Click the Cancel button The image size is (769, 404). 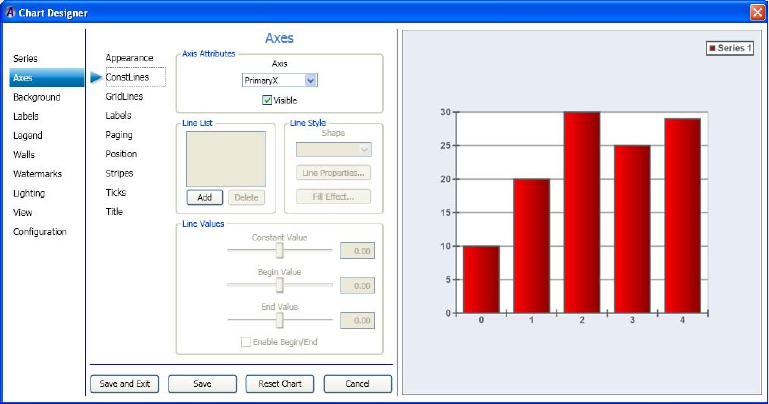pyautogui.click(x=358, y=384)
